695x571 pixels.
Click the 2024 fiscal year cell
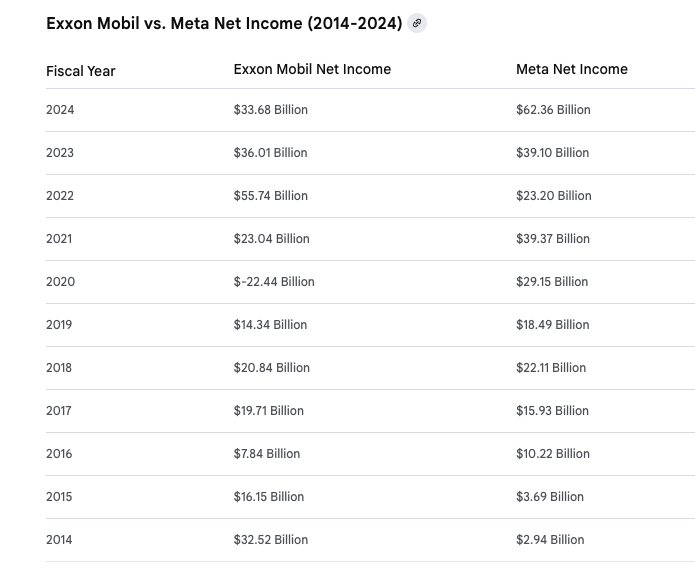[60, 110]
